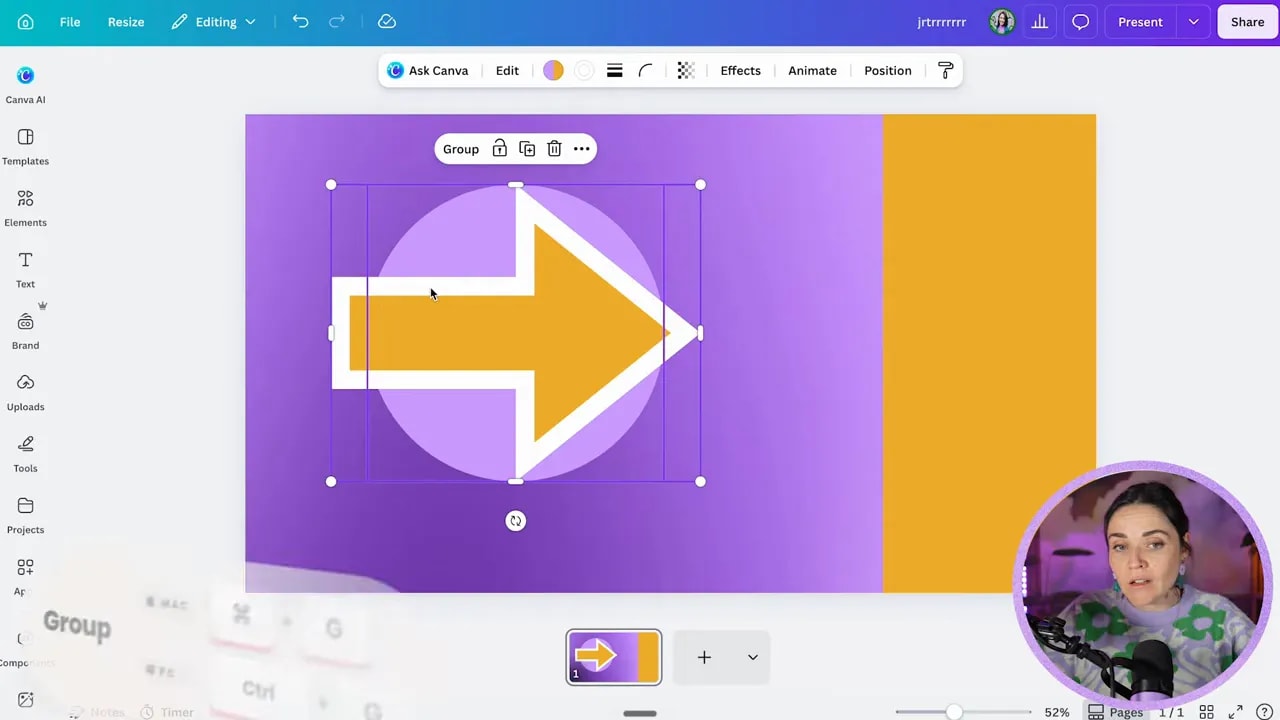Open the 52% zoom level menu
This screenshot has height=720, width=1280.
click(1057, 712)
